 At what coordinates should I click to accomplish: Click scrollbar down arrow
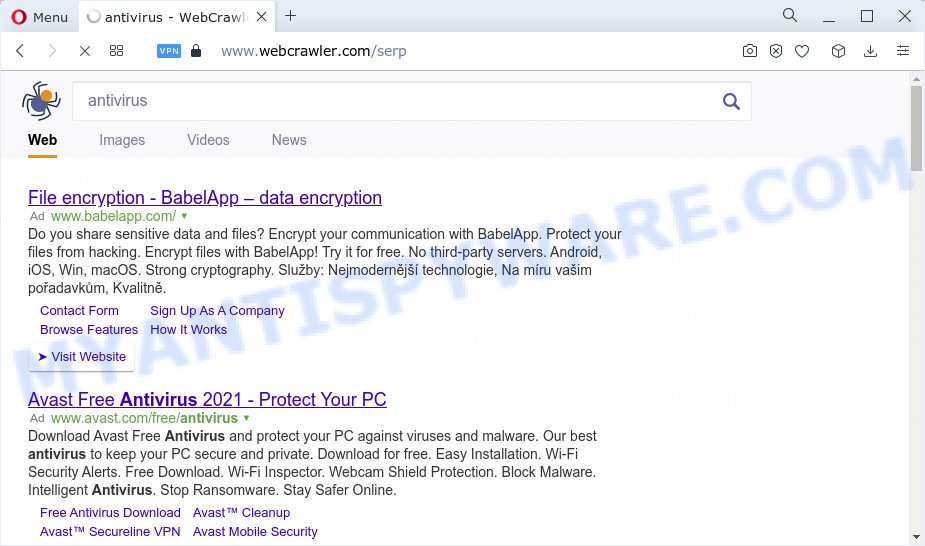916,537
